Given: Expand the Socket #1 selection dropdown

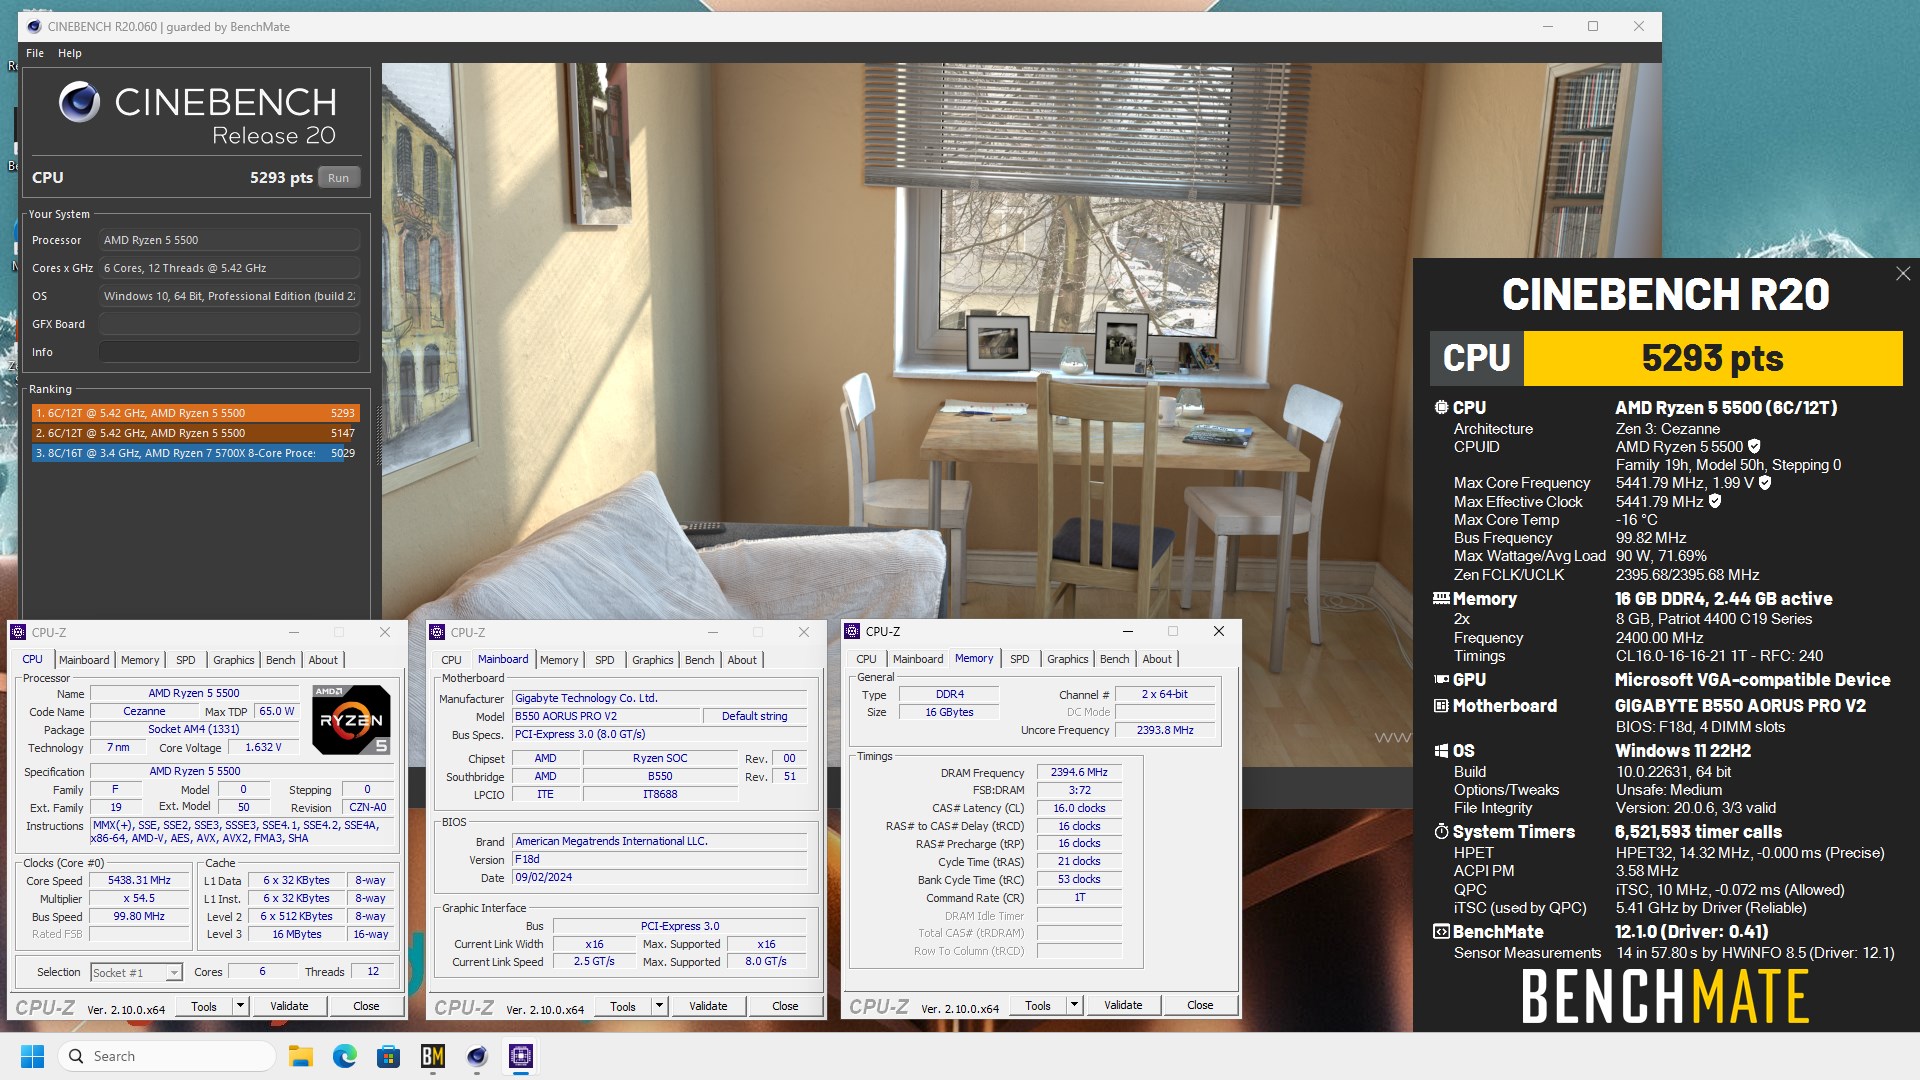Looking at the screenshot, I should 174,973.
